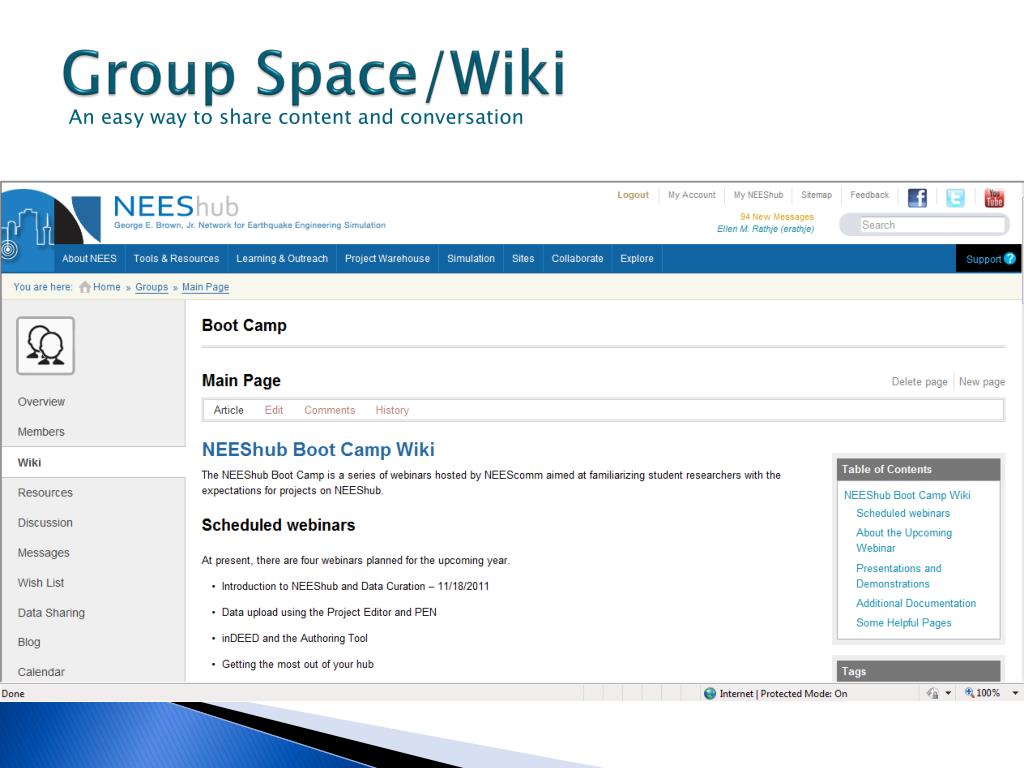Switch to the Edit tab
Image resolution: width=1024 pixels, height=768 pixels.
274,410
